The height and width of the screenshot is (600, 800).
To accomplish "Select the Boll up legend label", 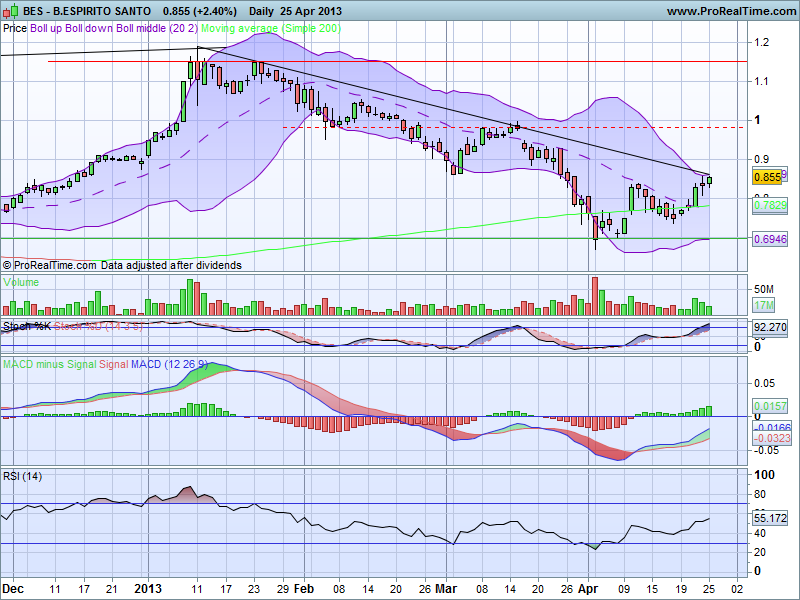I will [46, 28].
